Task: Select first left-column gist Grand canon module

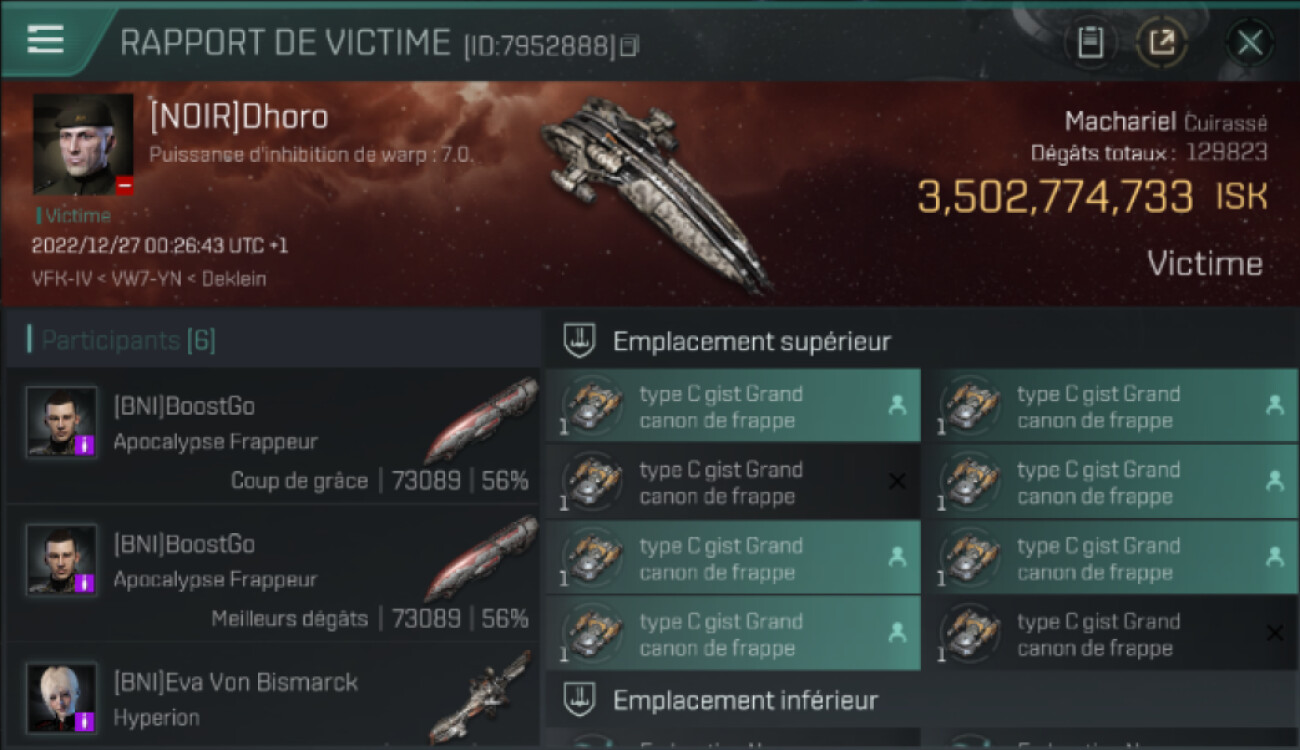Action: [733, 405]
